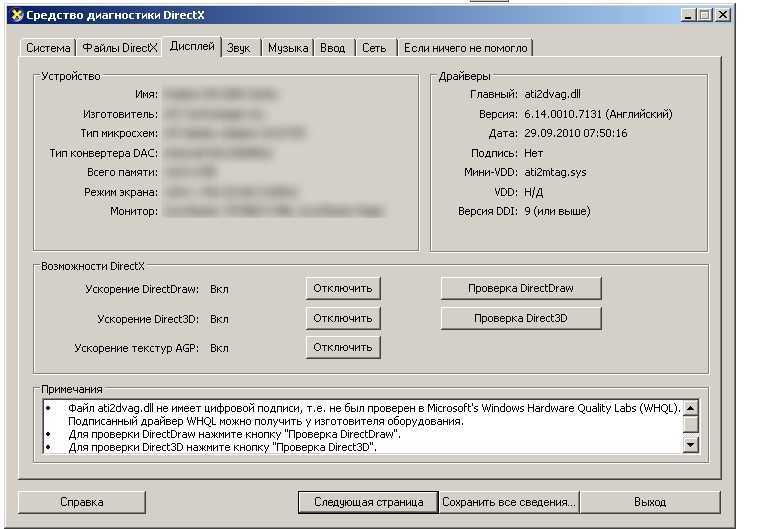The width and height of the screenshot is (759, 529).
Task: Open the Сеть tab
Action: tap(374, 48)
